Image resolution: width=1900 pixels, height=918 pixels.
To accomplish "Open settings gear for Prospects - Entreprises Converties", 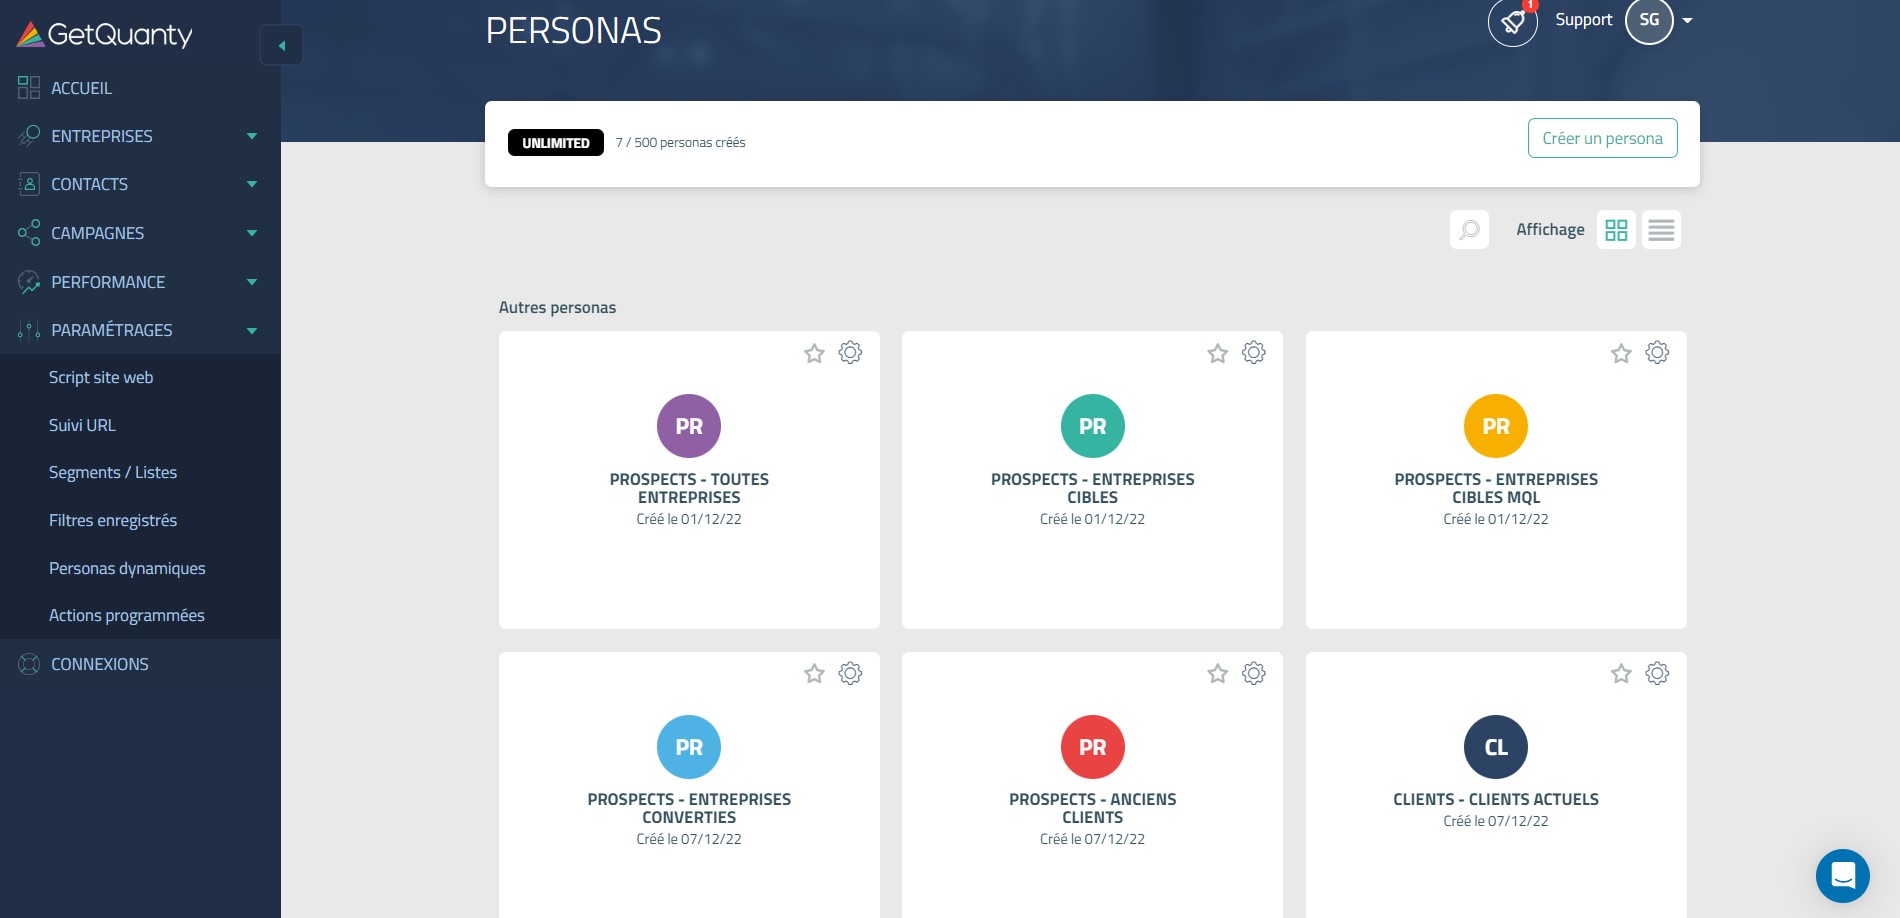I will 850,673.
